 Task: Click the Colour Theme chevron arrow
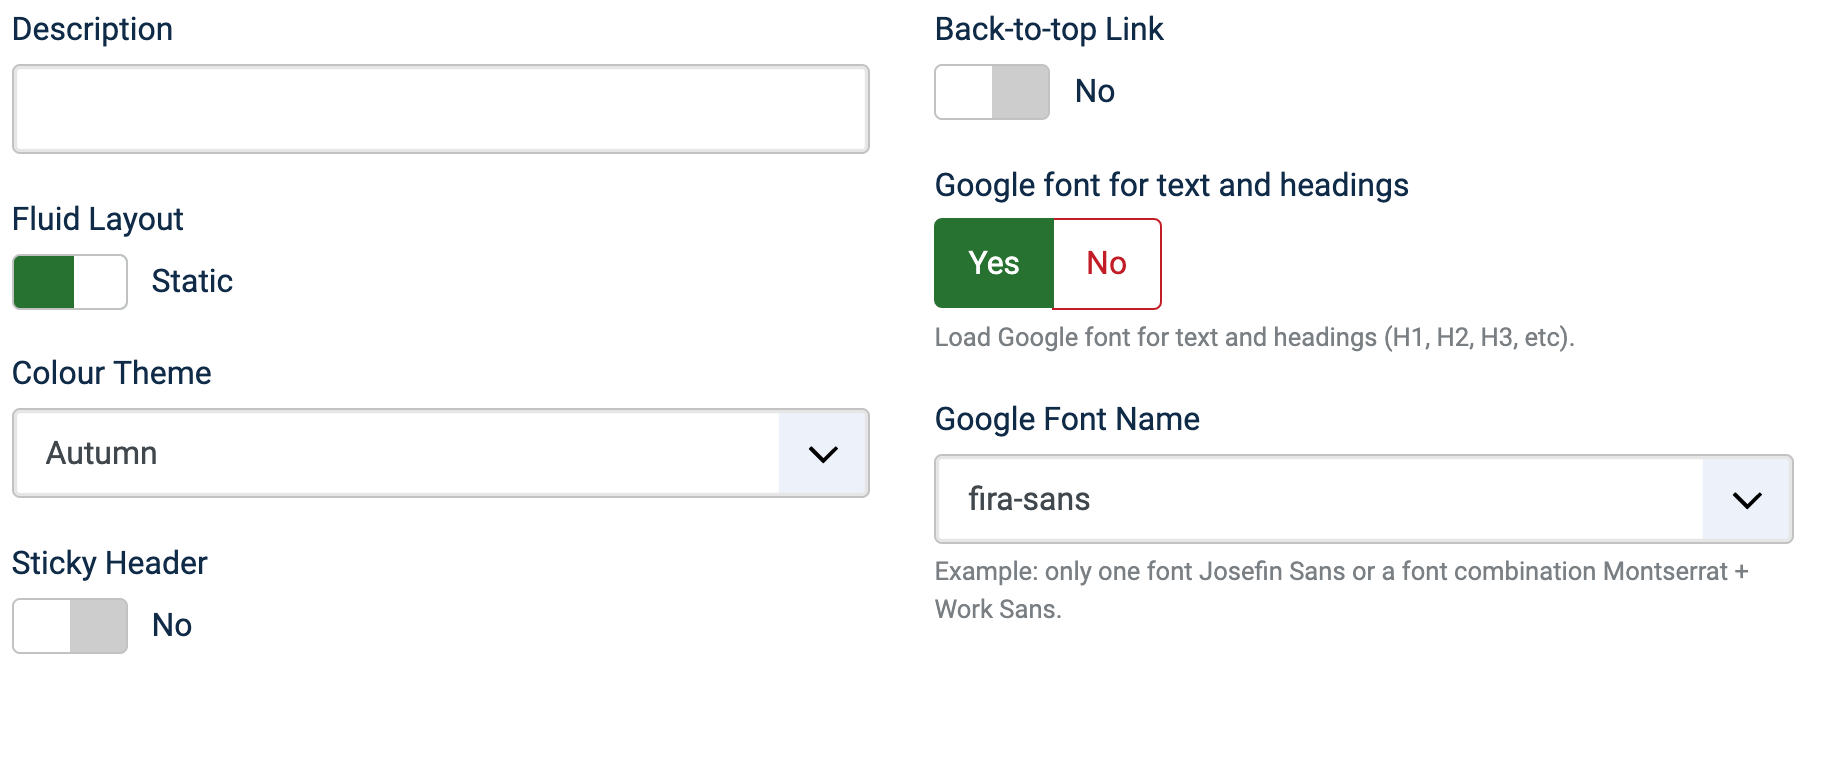[823, 454]
